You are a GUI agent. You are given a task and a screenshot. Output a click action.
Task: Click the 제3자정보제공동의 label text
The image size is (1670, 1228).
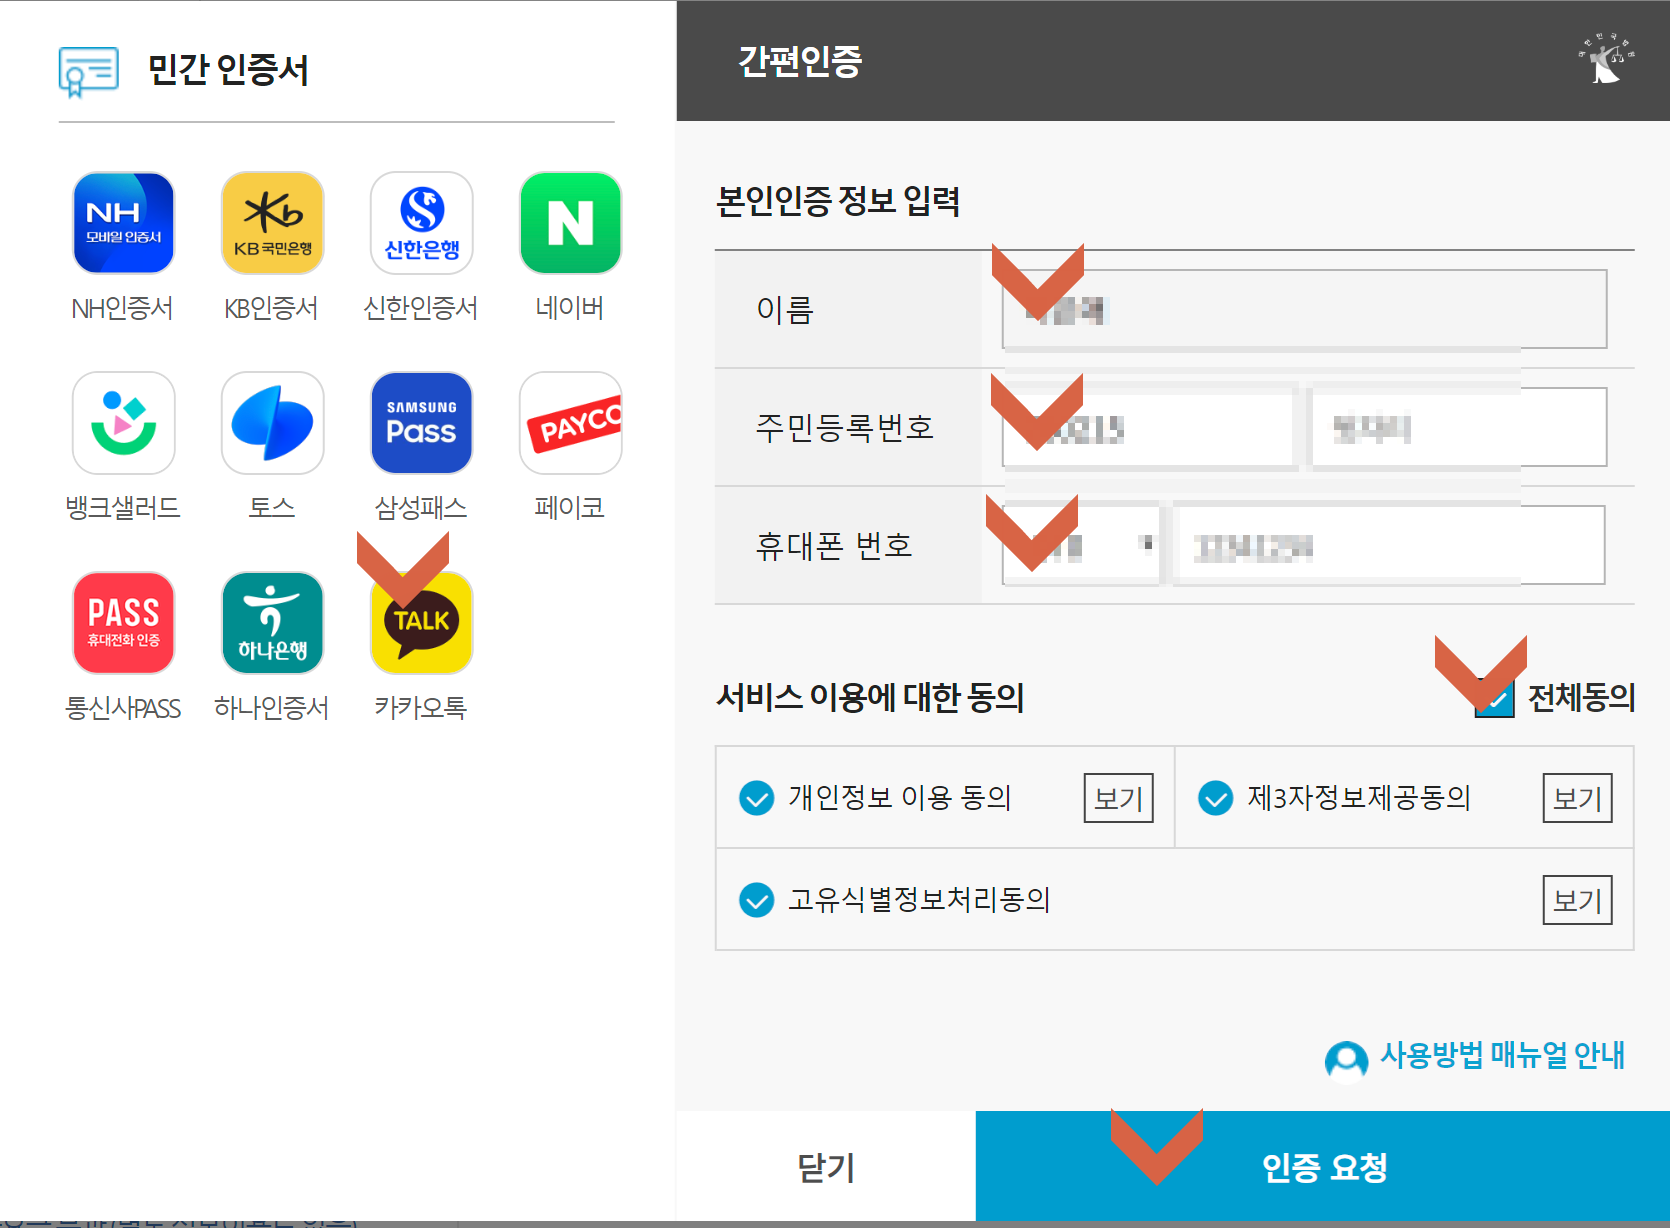click(x=1359, y=798)
